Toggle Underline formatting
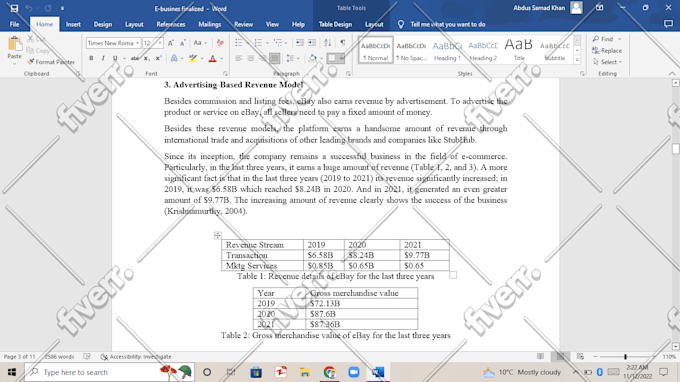This screenshot has height=382, width=680. tap(115, 58)
